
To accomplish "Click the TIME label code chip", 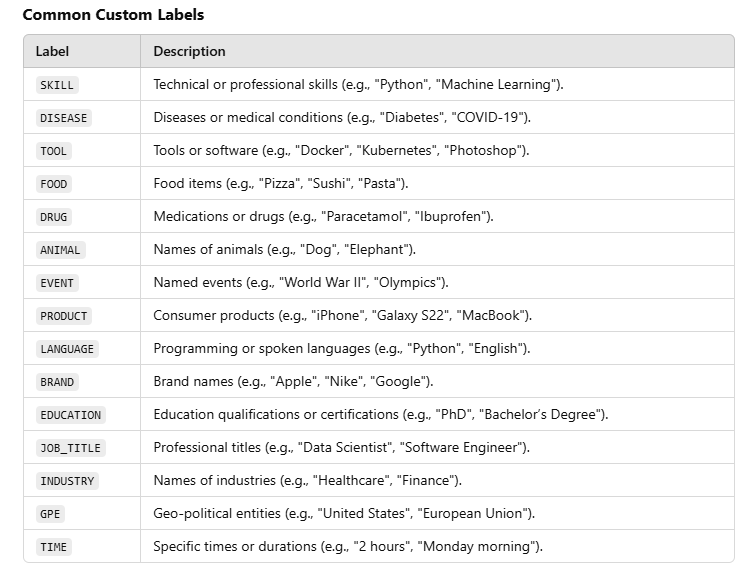I will (54, 547).
